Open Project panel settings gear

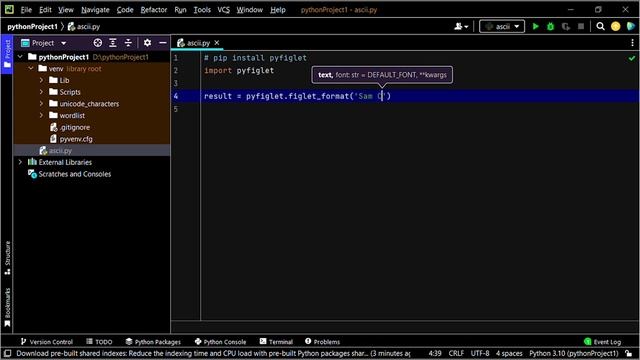click(147, 43)
